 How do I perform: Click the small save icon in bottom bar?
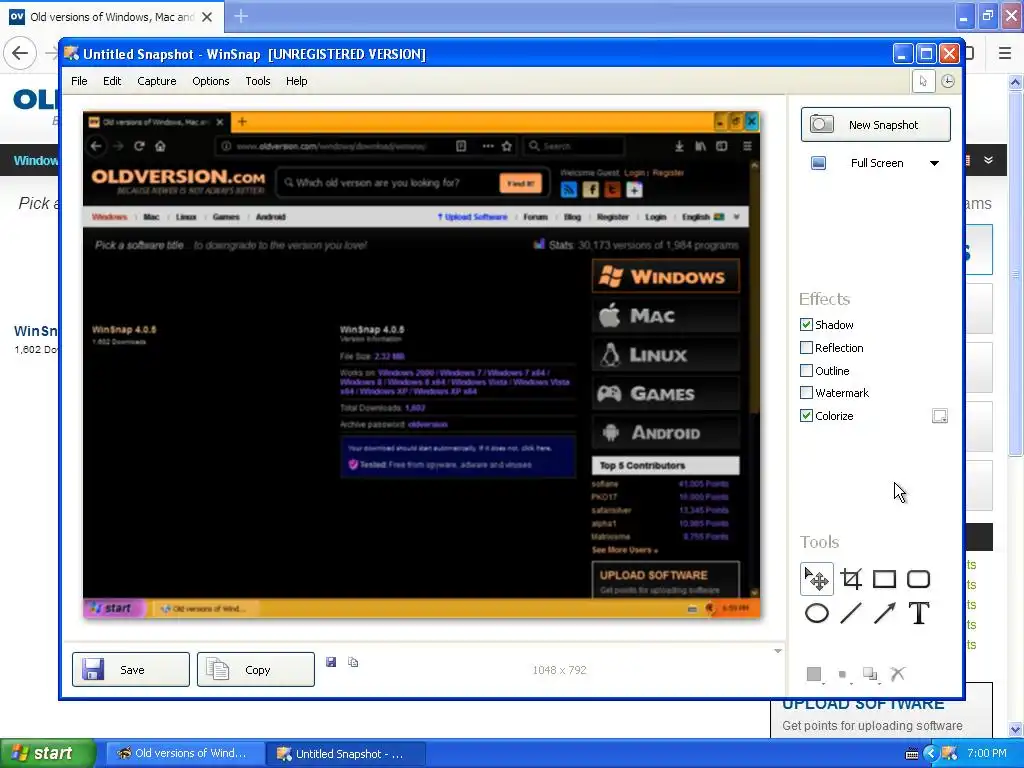(x=331, y=662)
